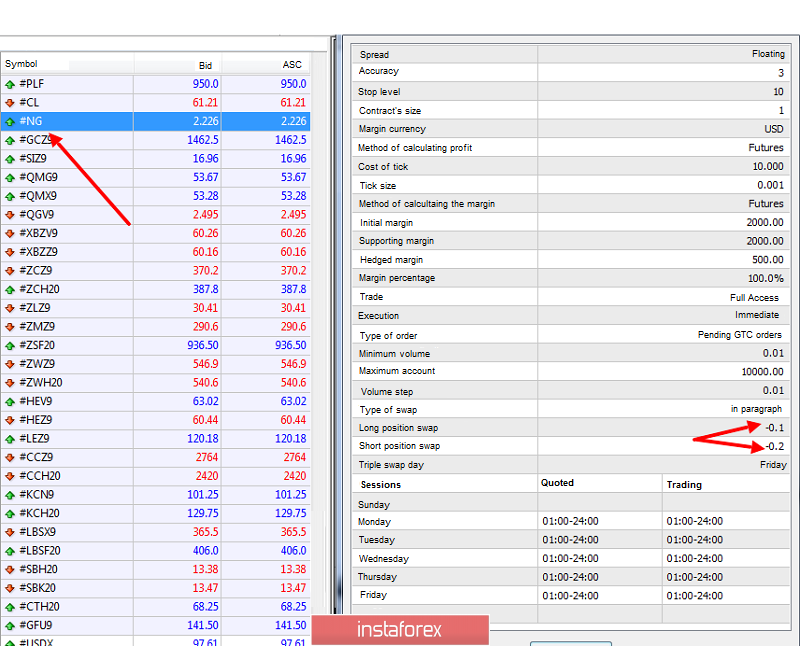
Task: Click the Tick size 0.001 value
Action: coord(770,185)
